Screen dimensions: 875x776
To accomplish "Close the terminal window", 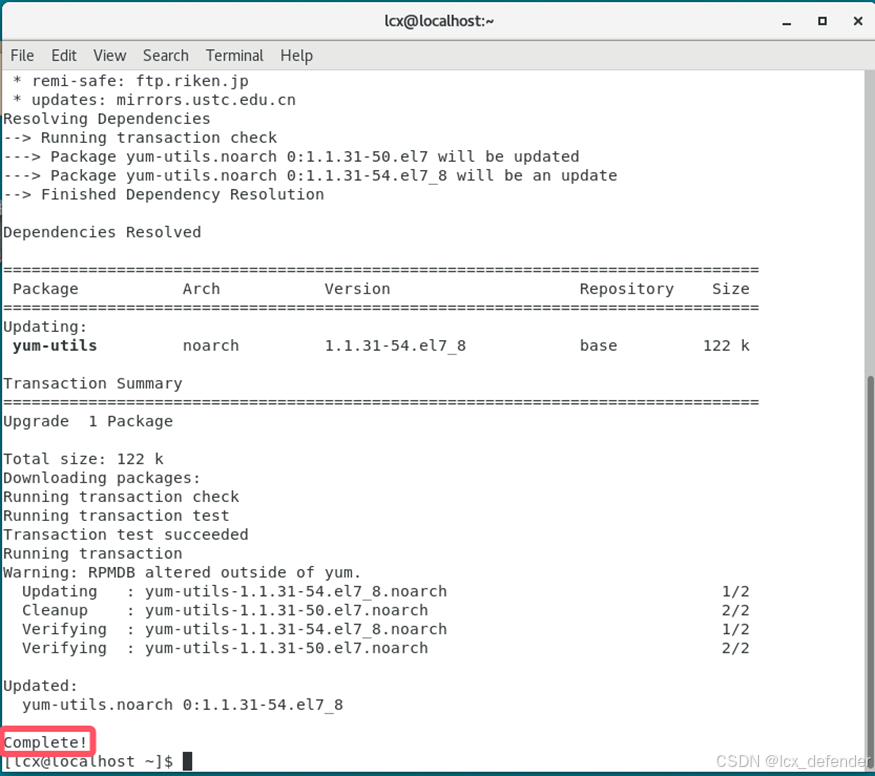I will click(858, 21).
